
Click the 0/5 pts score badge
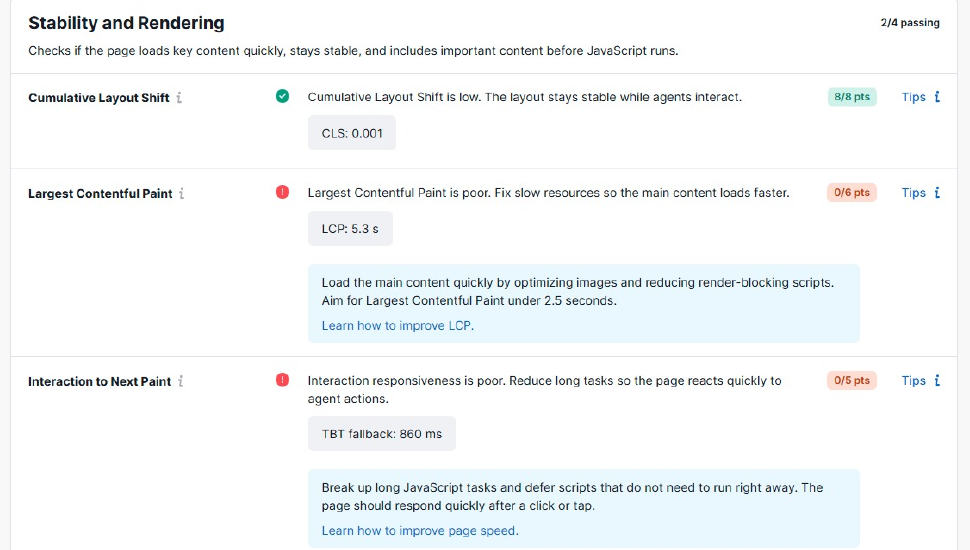[852, 380]
